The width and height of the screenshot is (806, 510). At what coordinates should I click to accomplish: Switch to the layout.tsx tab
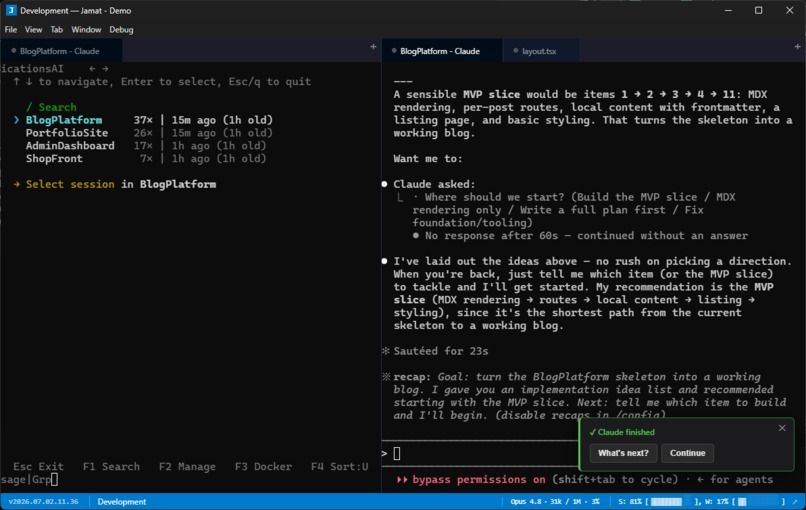(x=539, y=51)
